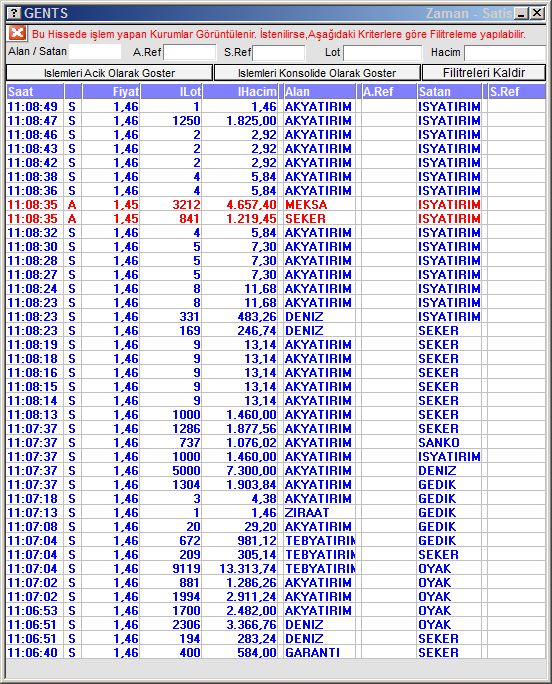Select the GARANTI buyer row at 11:06:40

(x=276, y=653)
